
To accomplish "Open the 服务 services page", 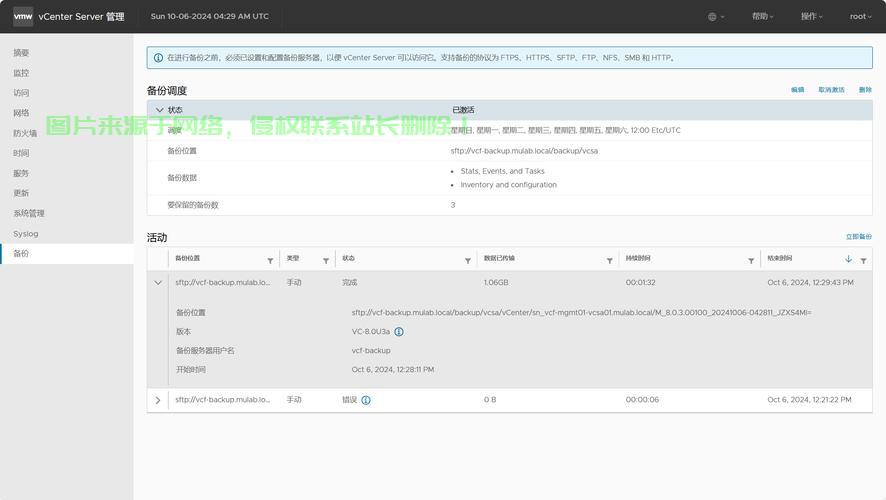I will [21, 173].
